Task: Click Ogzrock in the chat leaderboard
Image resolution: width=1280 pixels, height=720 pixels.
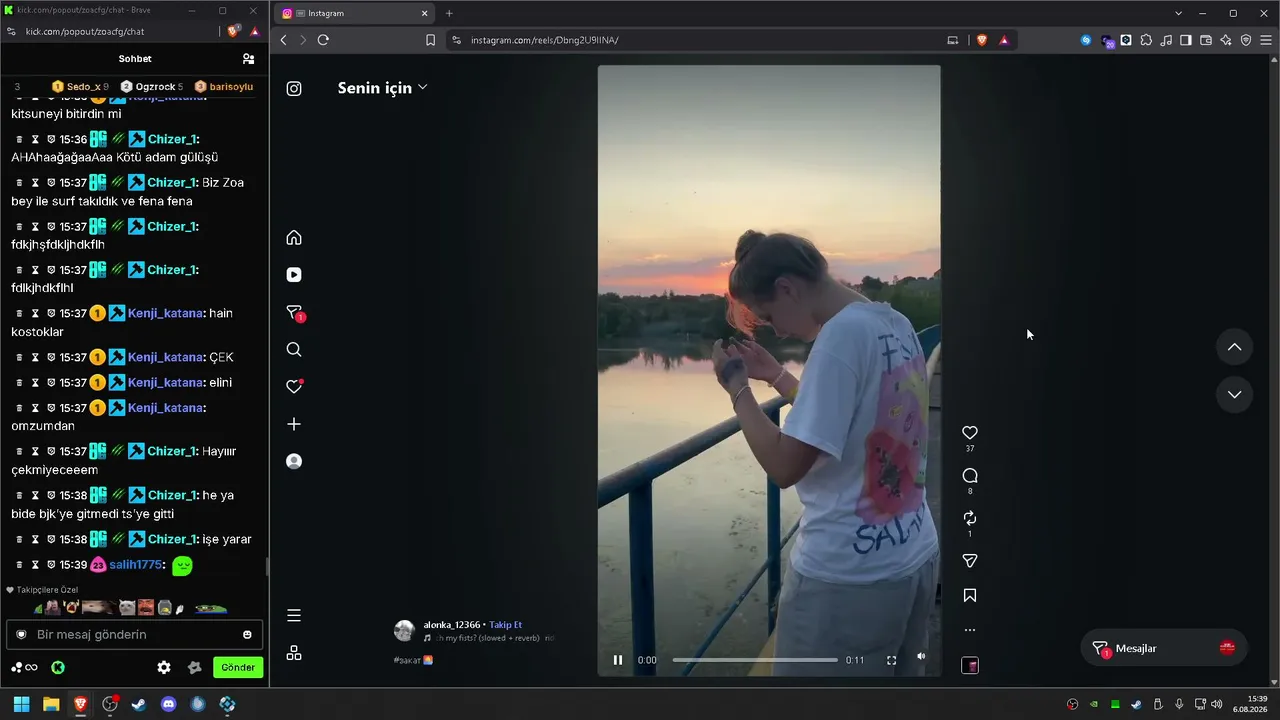Action: tap(152, 87)
